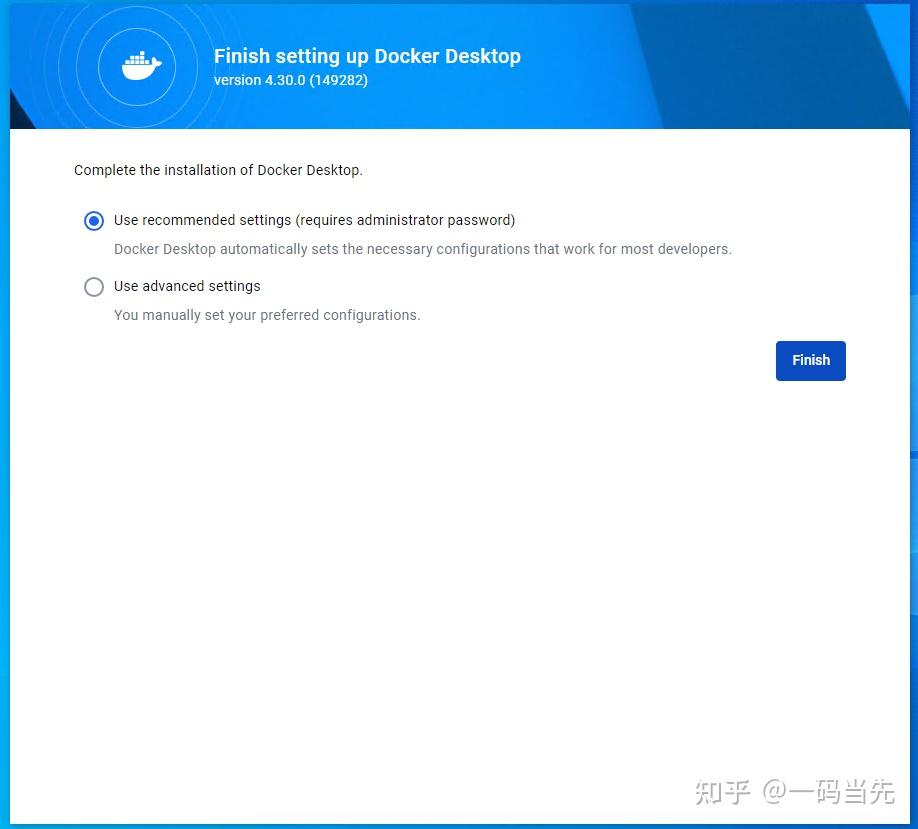Click the build number 149282 in the header
This screenshot has width=918, height=829.
tap(337, 80)
